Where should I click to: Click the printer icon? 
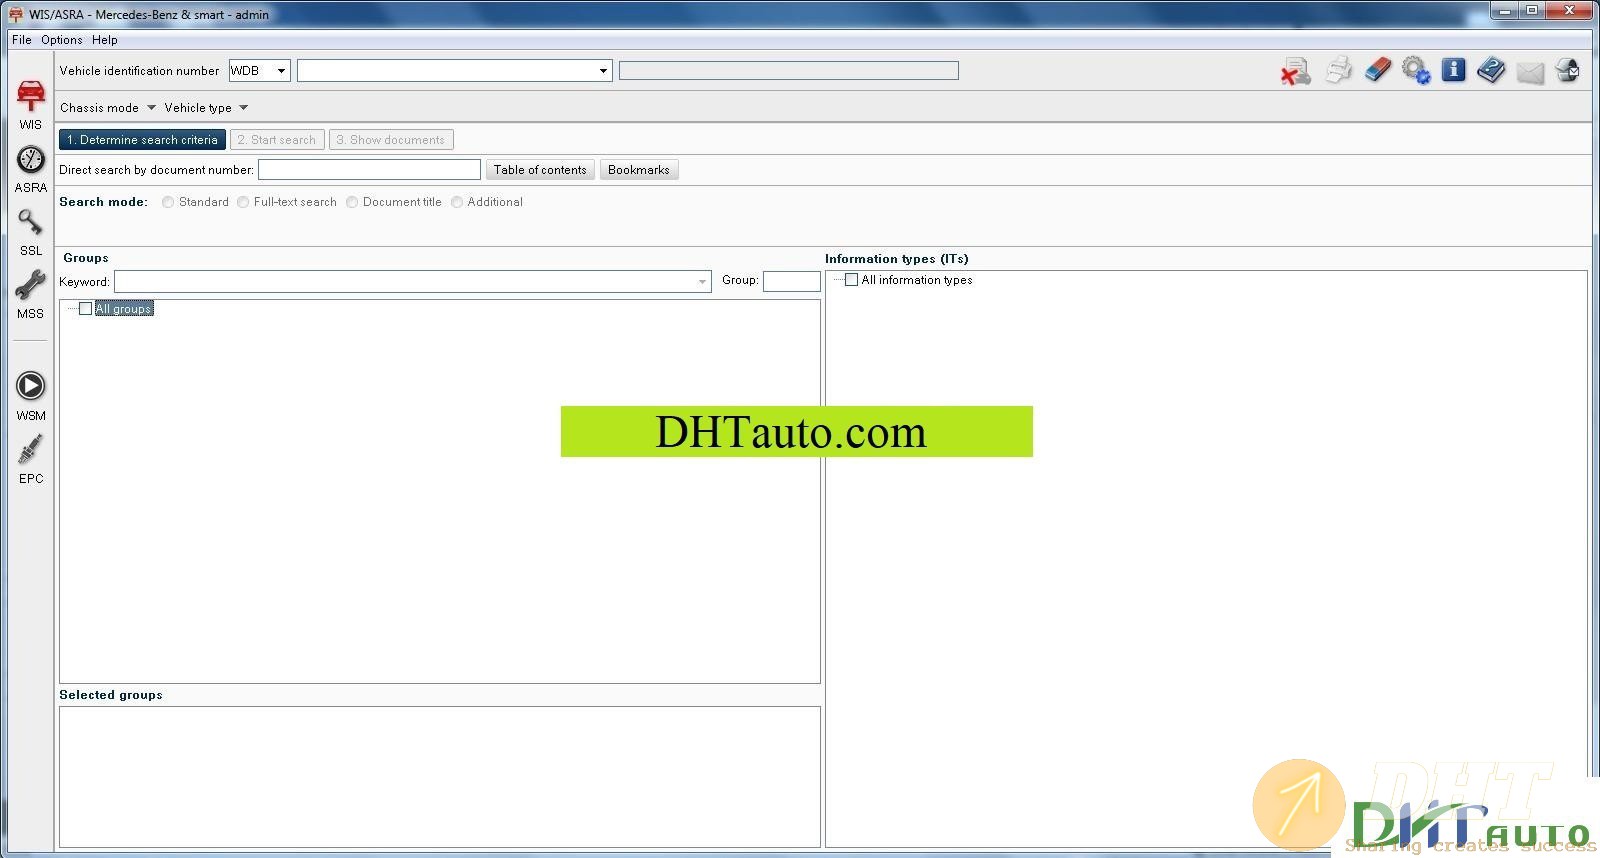pyautogui.click(x=1338, y=70)
